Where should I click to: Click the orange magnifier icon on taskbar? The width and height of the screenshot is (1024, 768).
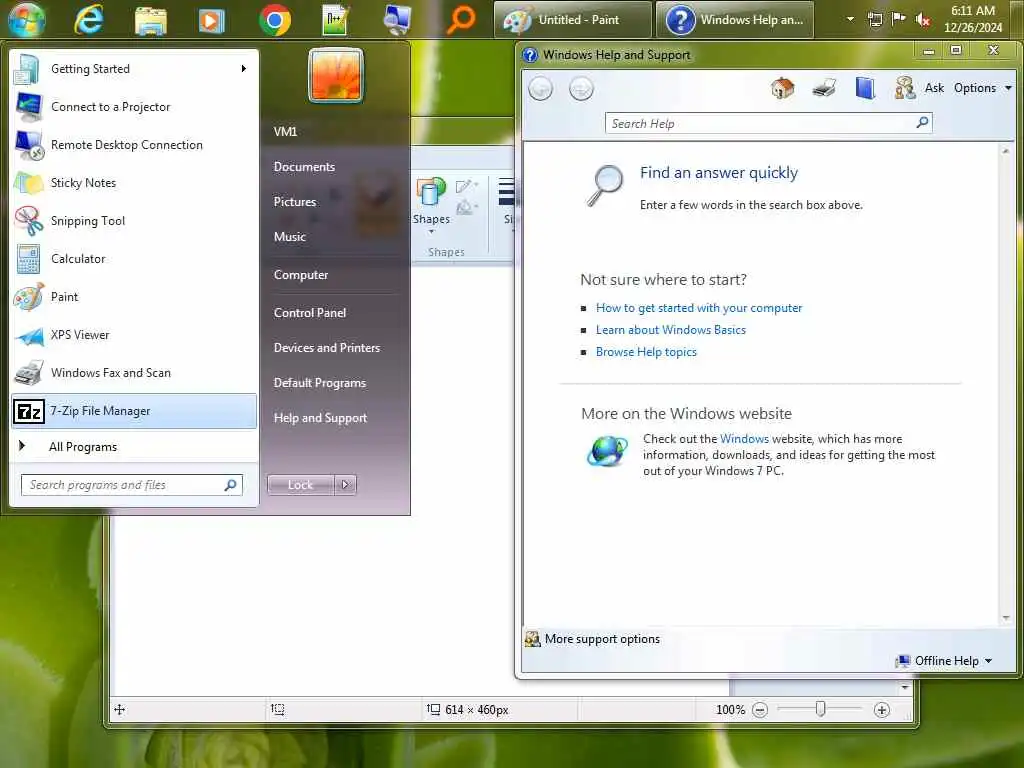click(460, 20)
